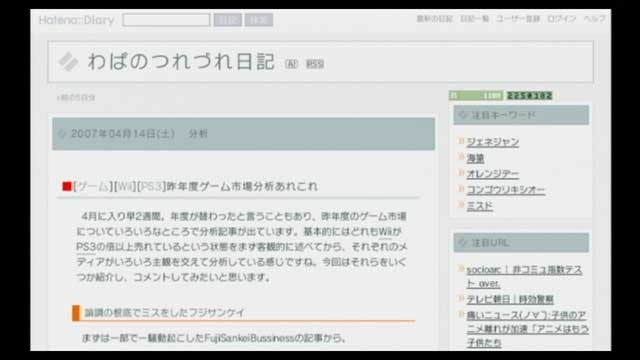Open the コンゴウリキシオー keyword link
This screenshot has width=640, height=360.
point(506,190)
